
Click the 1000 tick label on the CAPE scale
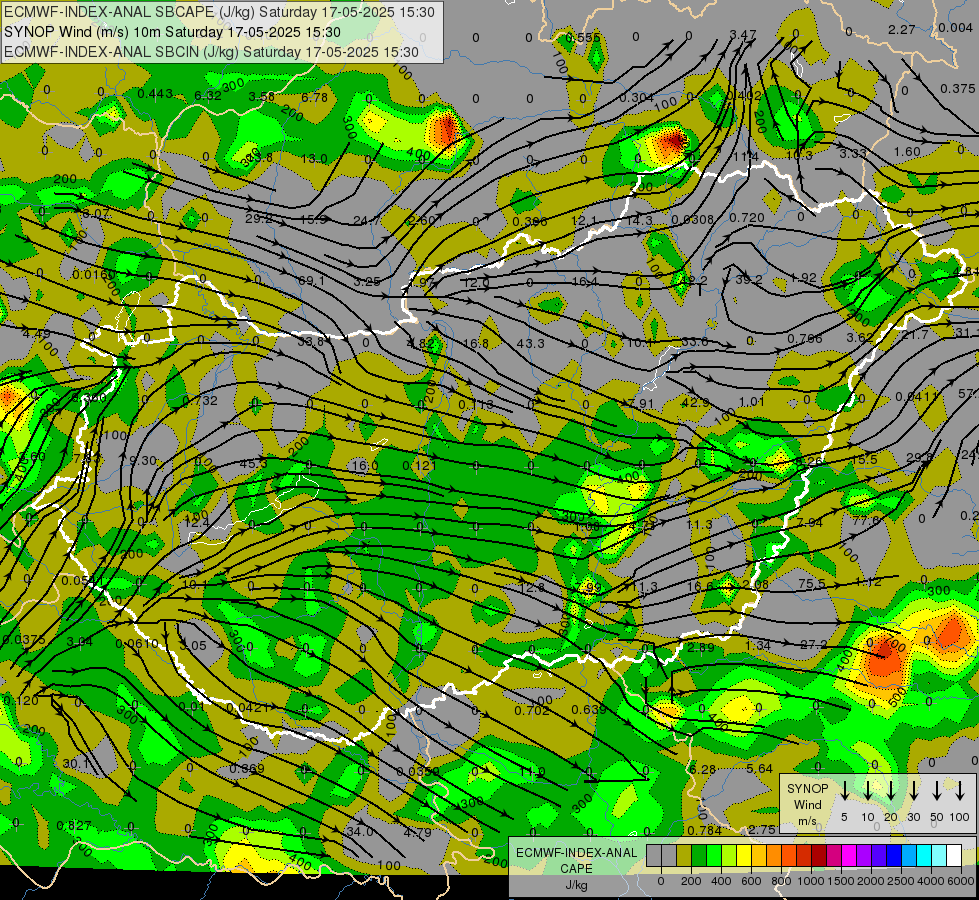click(x=811, y=881)
